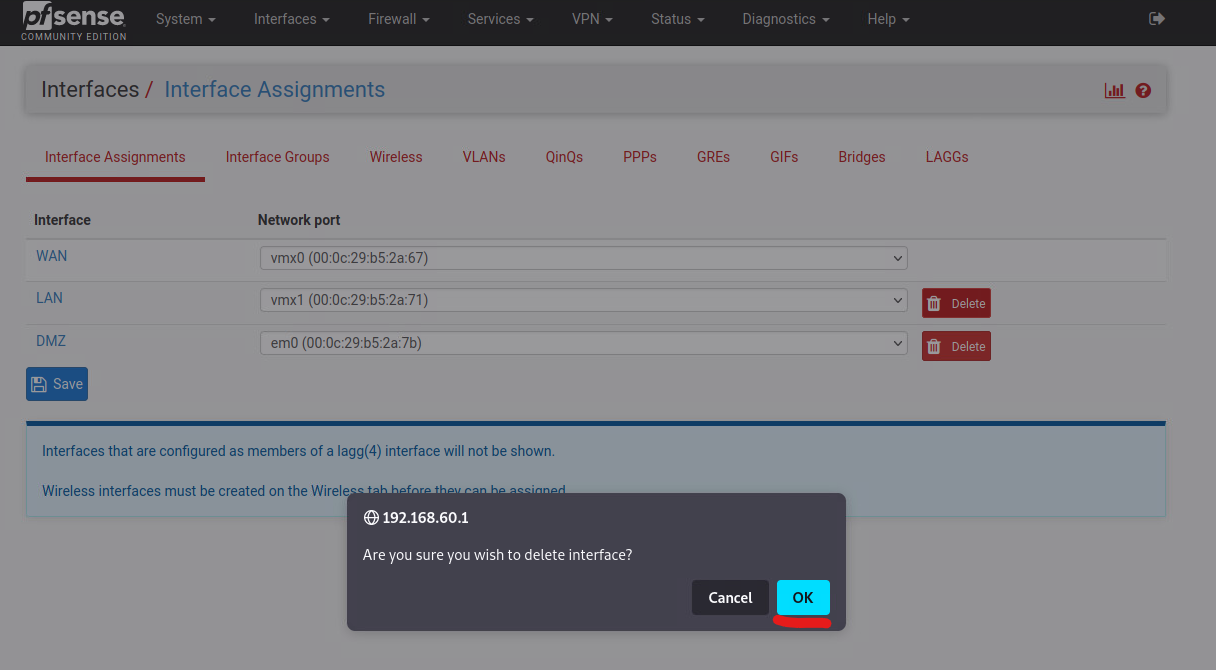Viewport: 1216px width, 670px height.
Task: Expand the DMZ network port dropdown
Action: click(x=583, y=343)
